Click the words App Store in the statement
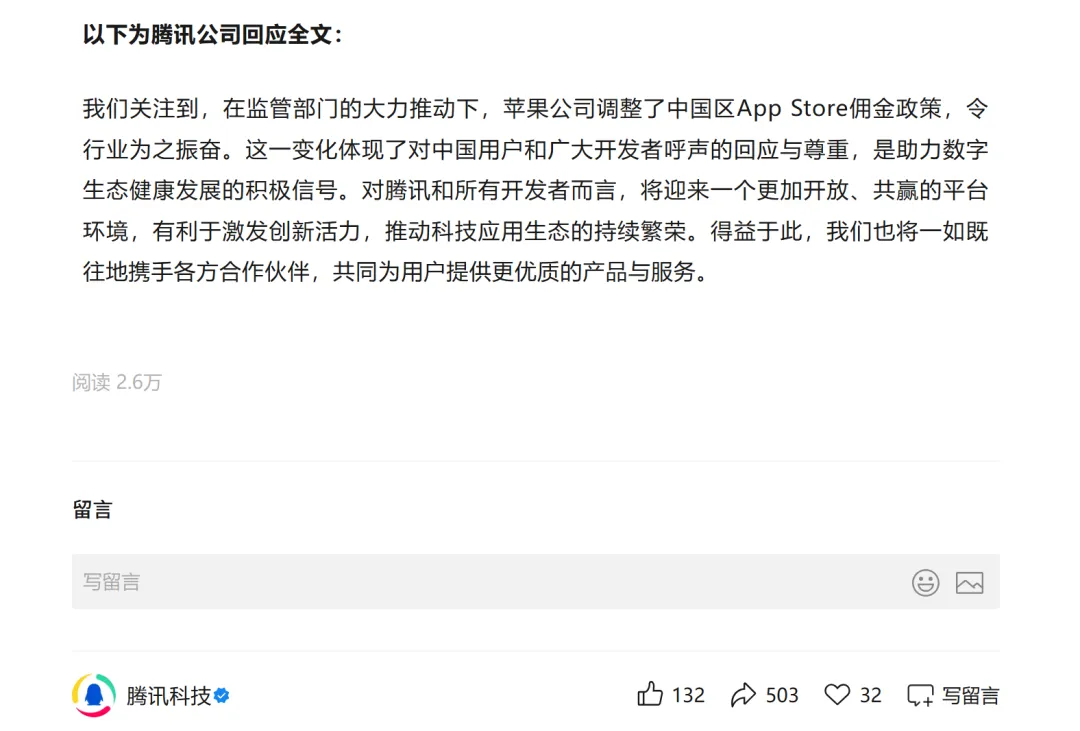This screenshot has width=1080, height=731. [x=792, y=109]
